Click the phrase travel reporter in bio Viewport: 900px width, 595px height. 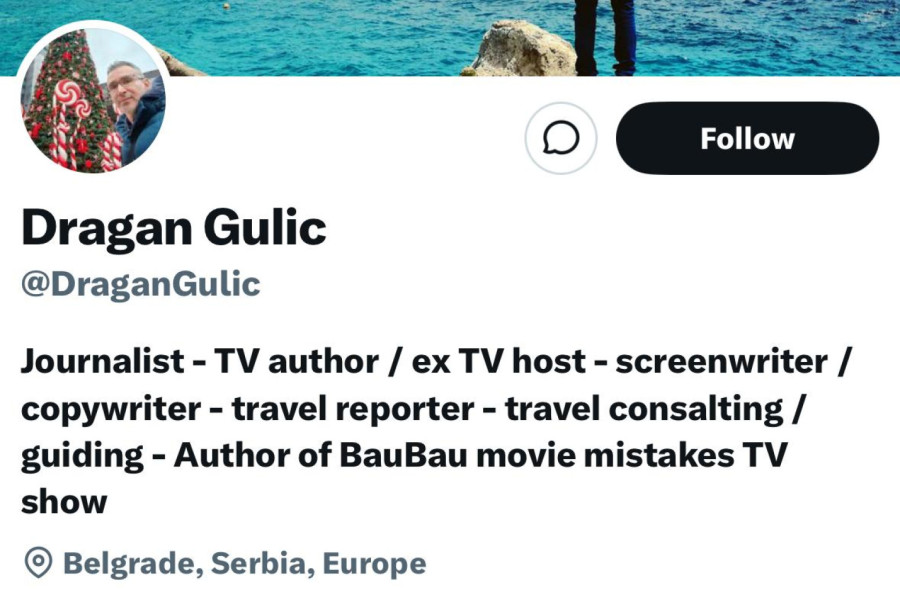pyautogui.click(x=353, y=410)
